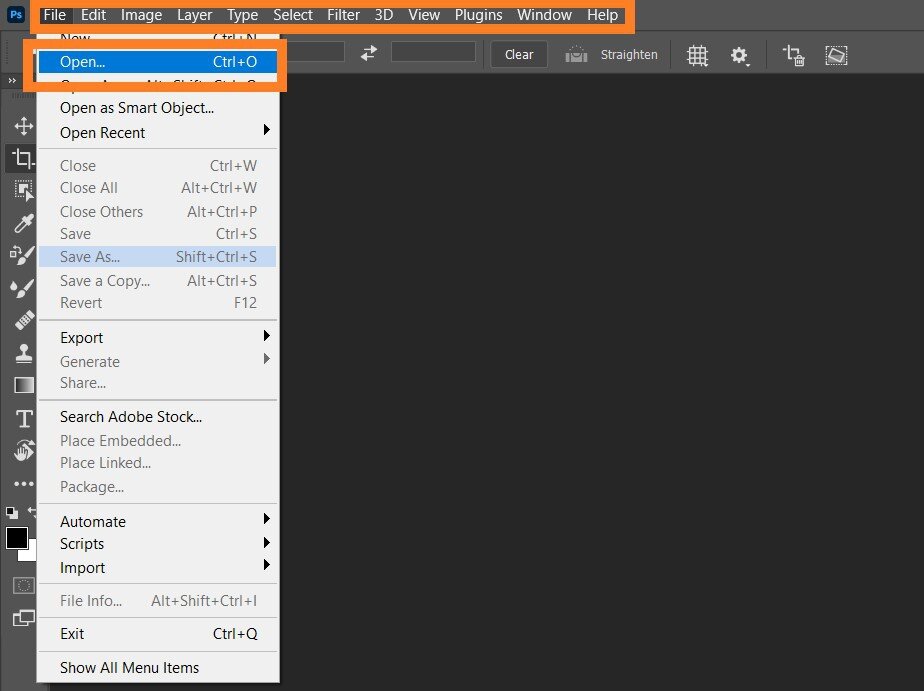Choose Package... menu entry
Image resolution: width=924 pixels, height=691 pixels.
pyautogui.click(x=158, y=487)
